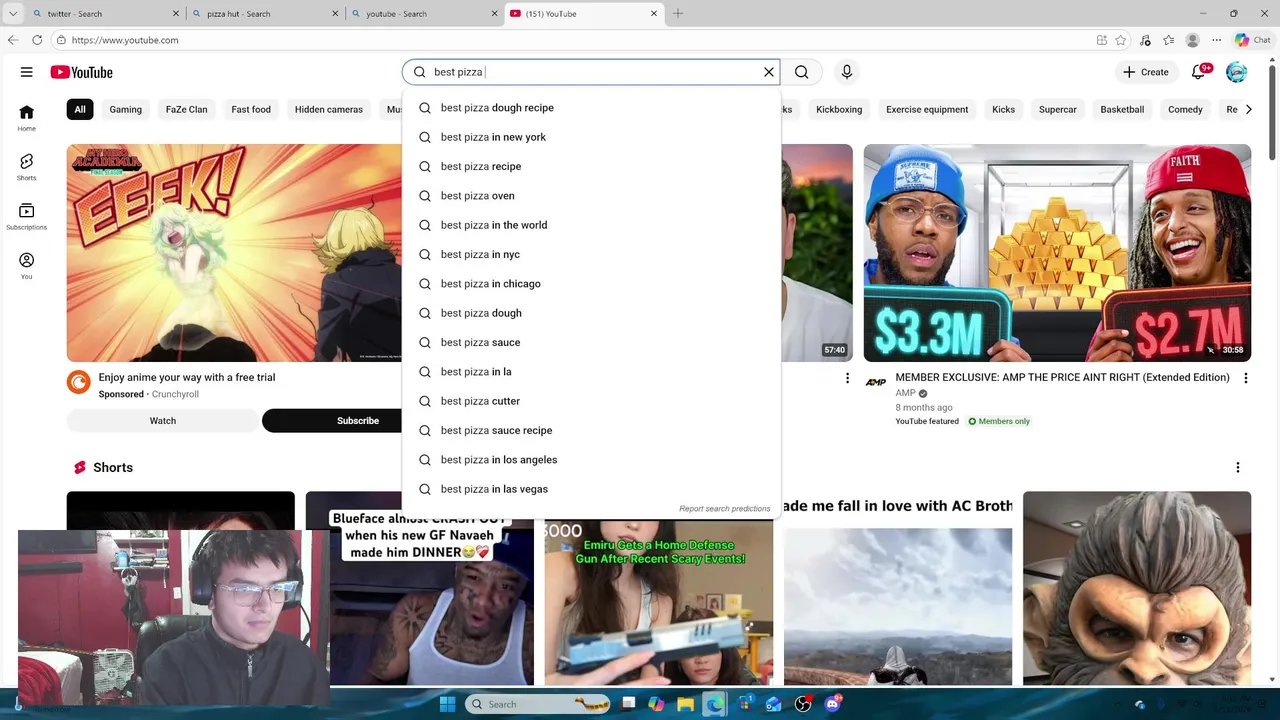Open the You section in the sidebar
This screenshot has height=720, width=1280.
click(27, 266)
